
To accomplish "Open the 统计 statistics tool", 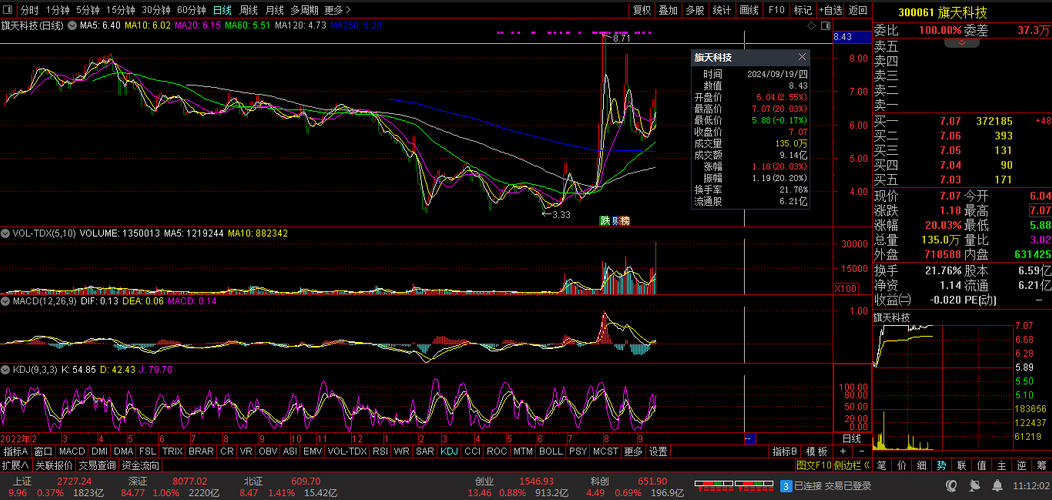I will tap(722, 10).
